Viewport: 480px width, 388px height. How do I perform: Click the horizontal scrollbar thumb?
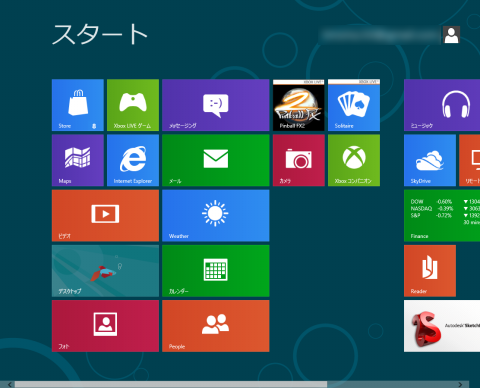171,384
